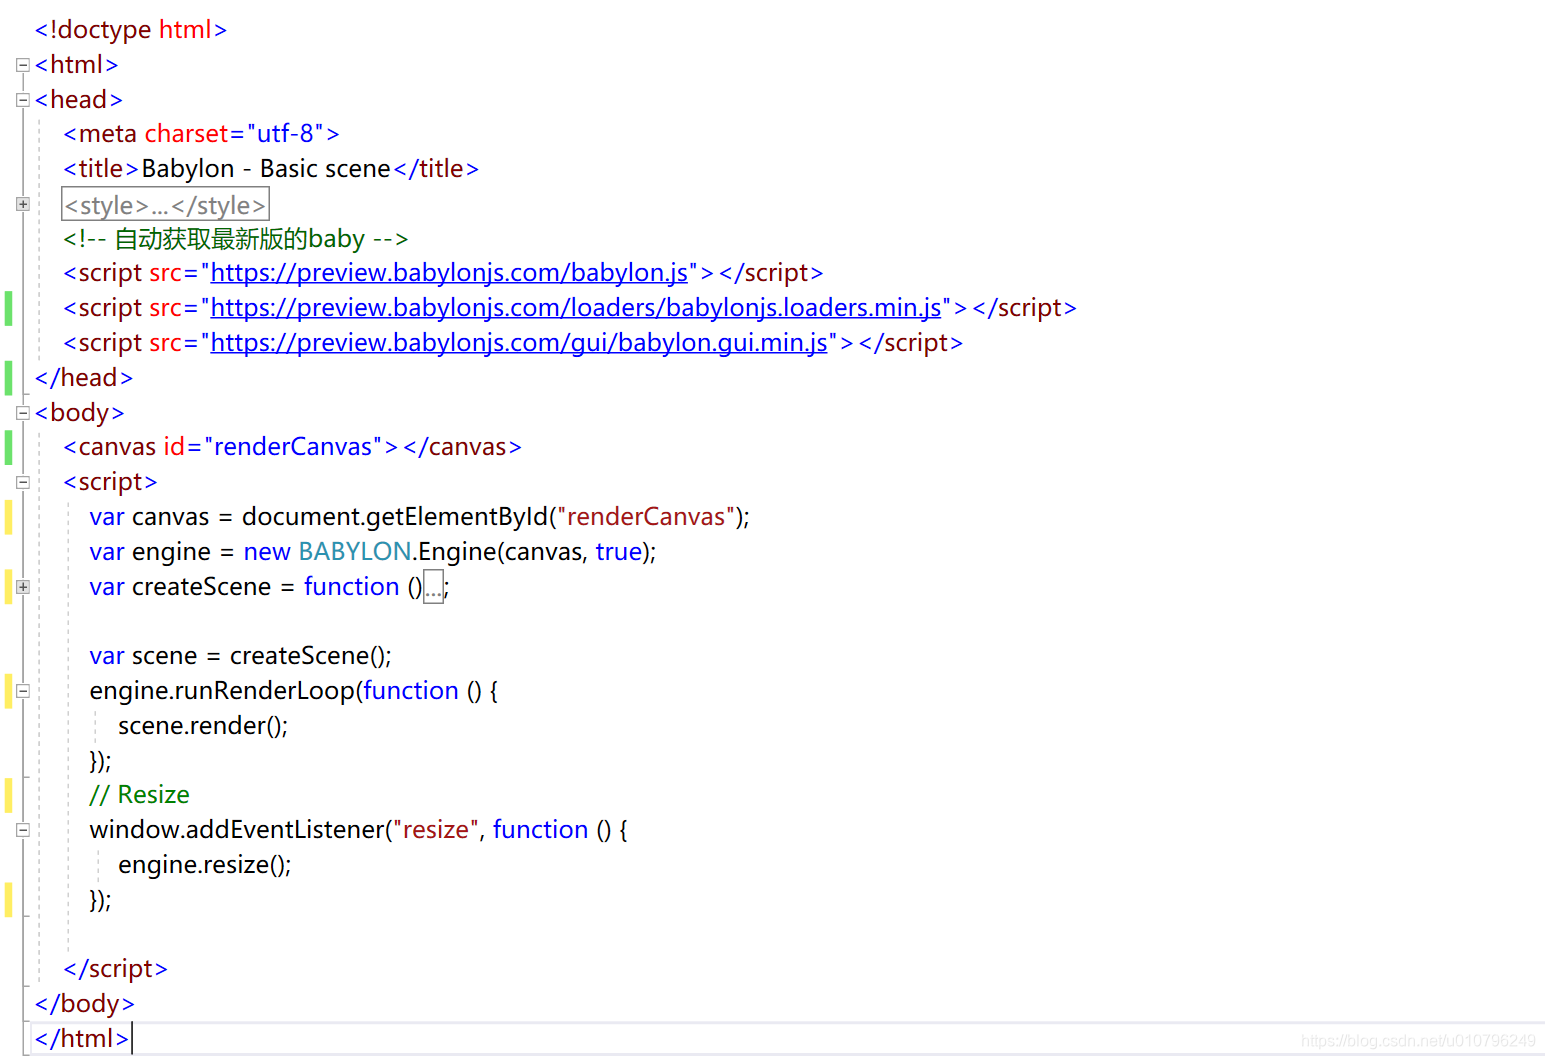This screenshot has height=1059, width=1545.
Task: Click the closing </body> tag
Action: coord(84,1004)
